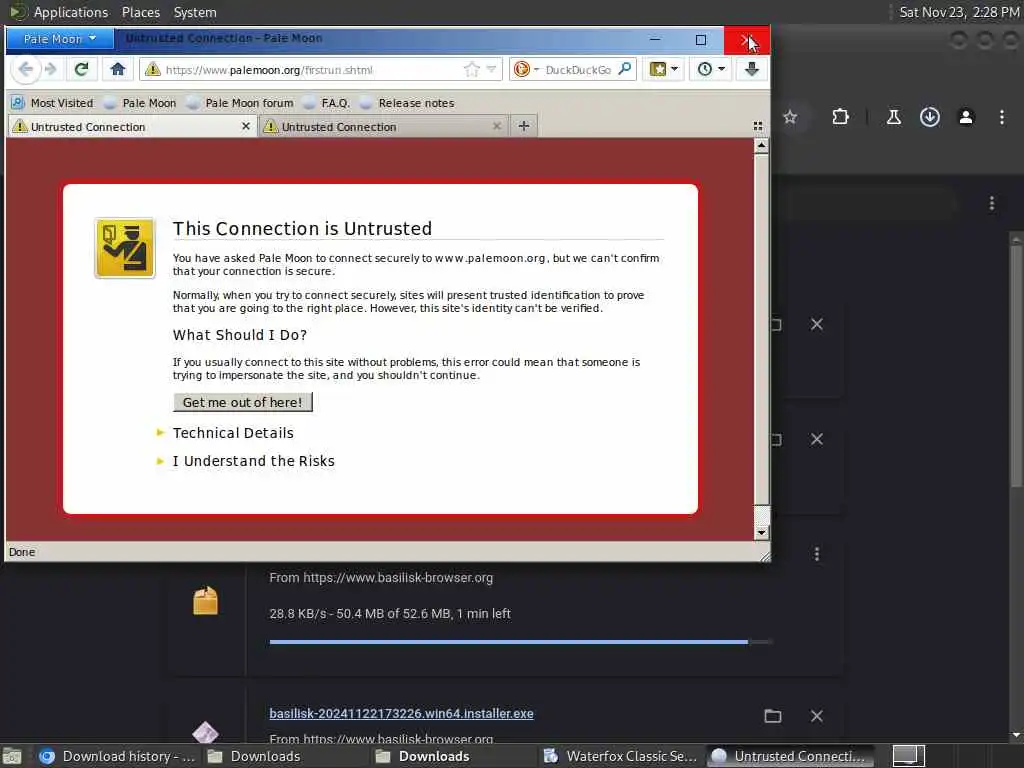Image resolution: width=1024 pixels, height=768 pixels.
Task: Open the Places menu
Action: pyautogui.click(x=140, y=12)
